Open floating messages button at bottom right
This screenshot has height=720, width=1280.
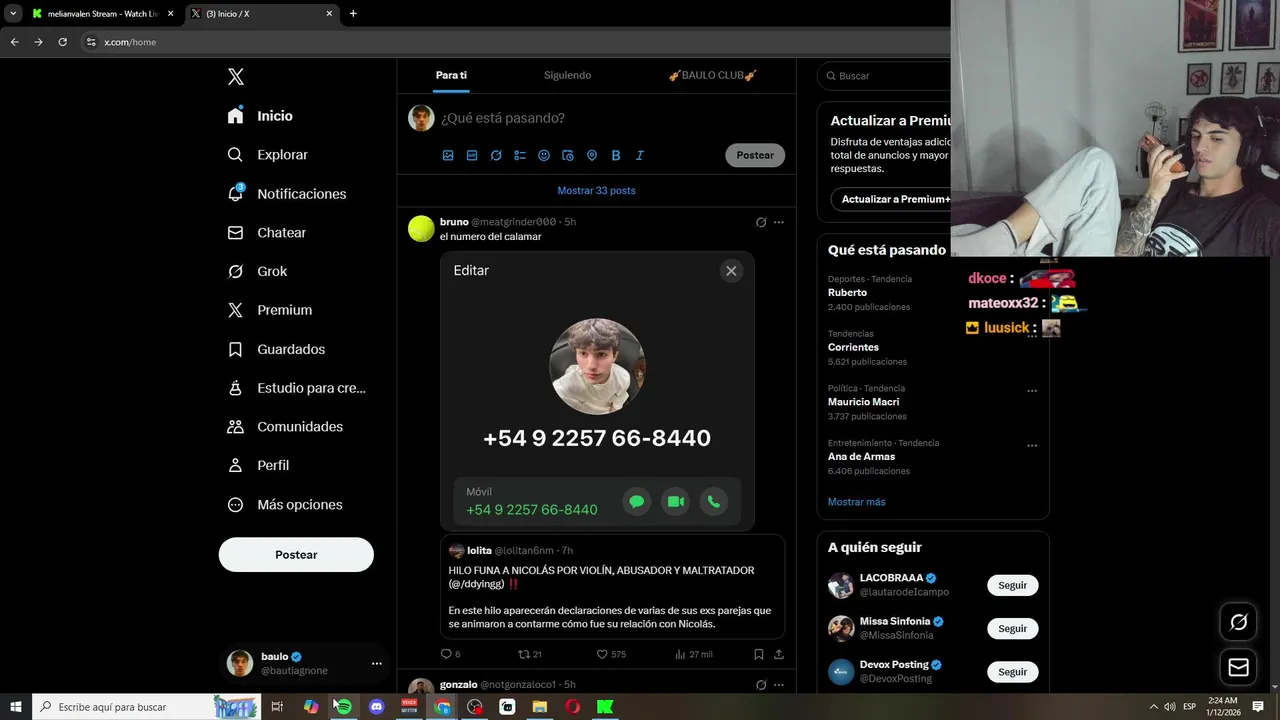[x=1238, y=666]
